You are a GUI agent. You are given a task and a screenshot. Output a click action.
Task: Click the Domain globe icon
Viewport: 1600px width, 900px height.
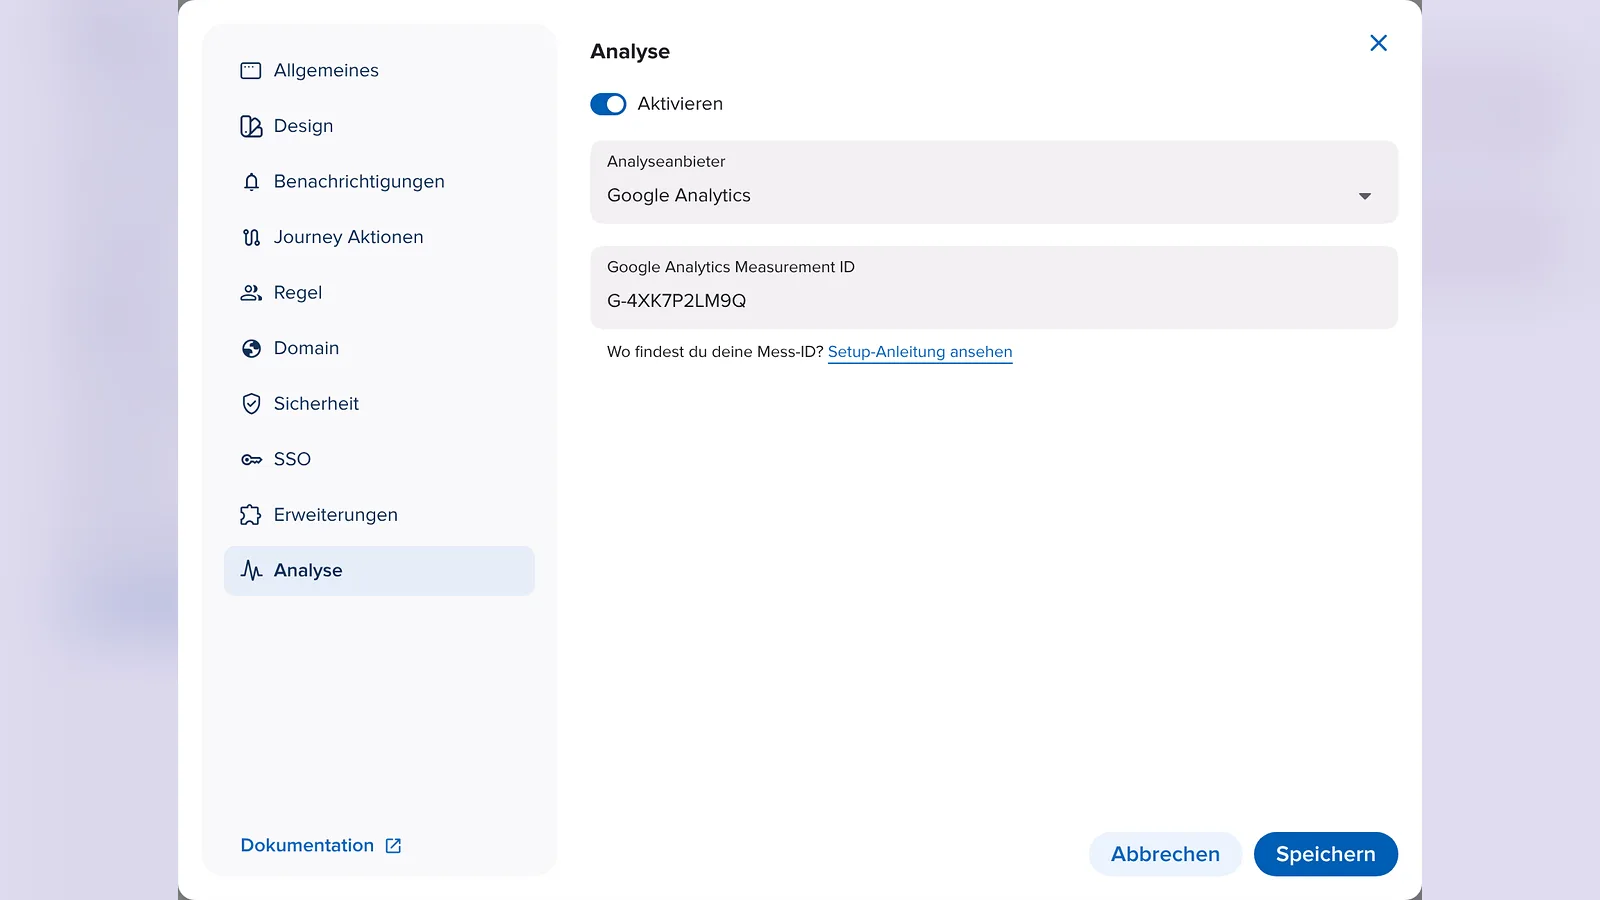pyautogui.click(x=251, y=348)
